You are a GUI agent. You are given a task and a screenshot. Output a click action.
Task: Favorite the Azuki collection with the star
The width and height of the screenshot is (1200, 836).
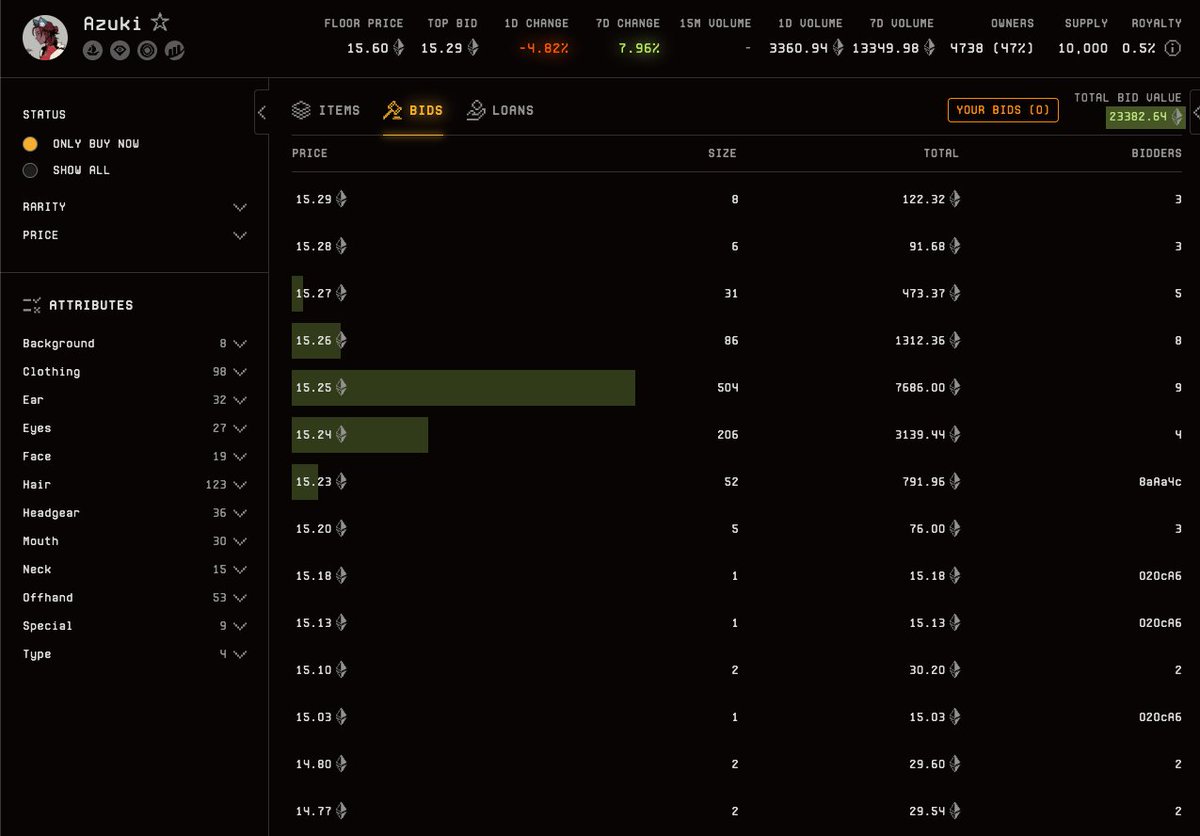[x=160, y=23]
